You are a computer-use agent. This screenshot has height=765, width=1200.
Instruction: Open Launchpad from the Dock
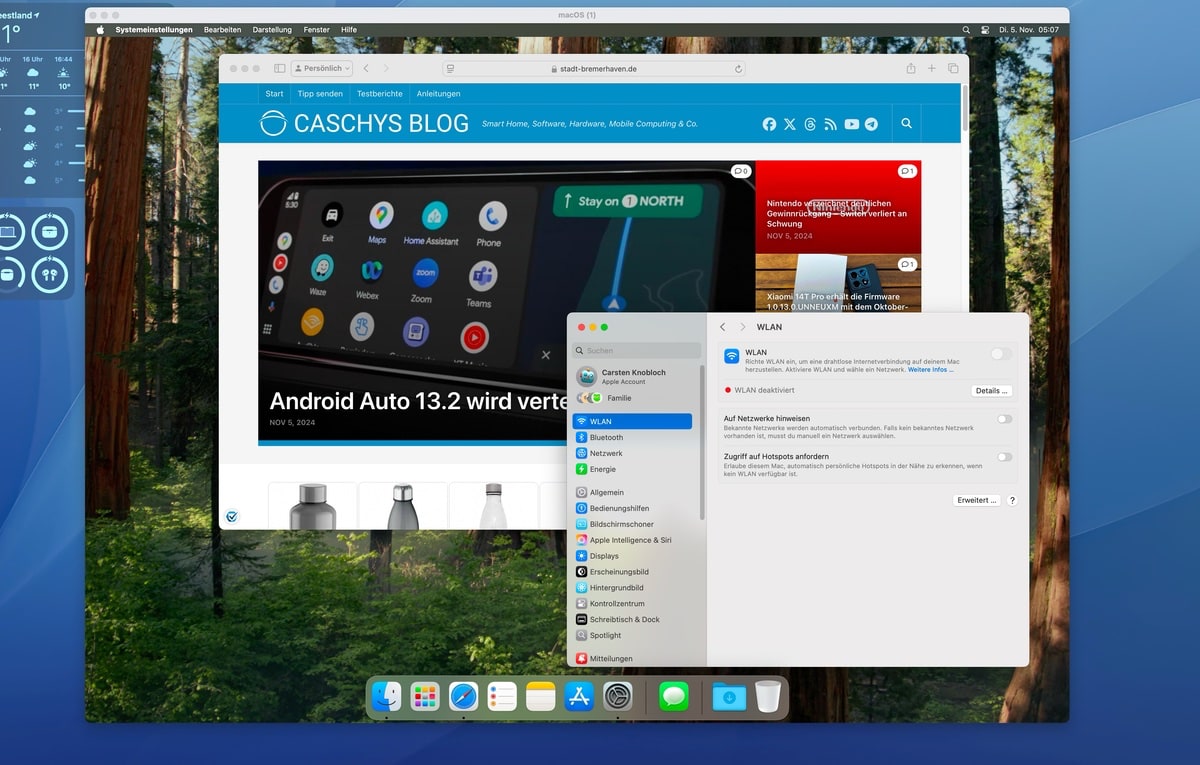tap(425, 697)
